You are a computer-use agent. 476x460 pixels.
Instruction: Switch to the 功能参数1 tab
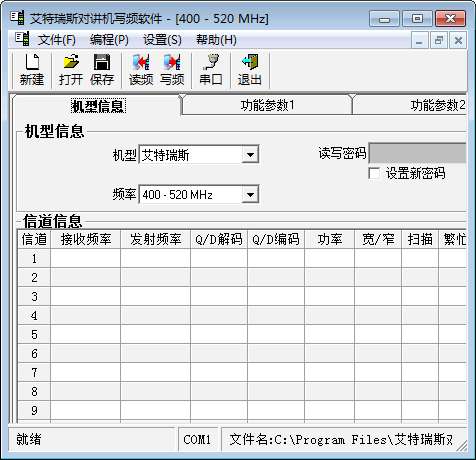[267, 105]
